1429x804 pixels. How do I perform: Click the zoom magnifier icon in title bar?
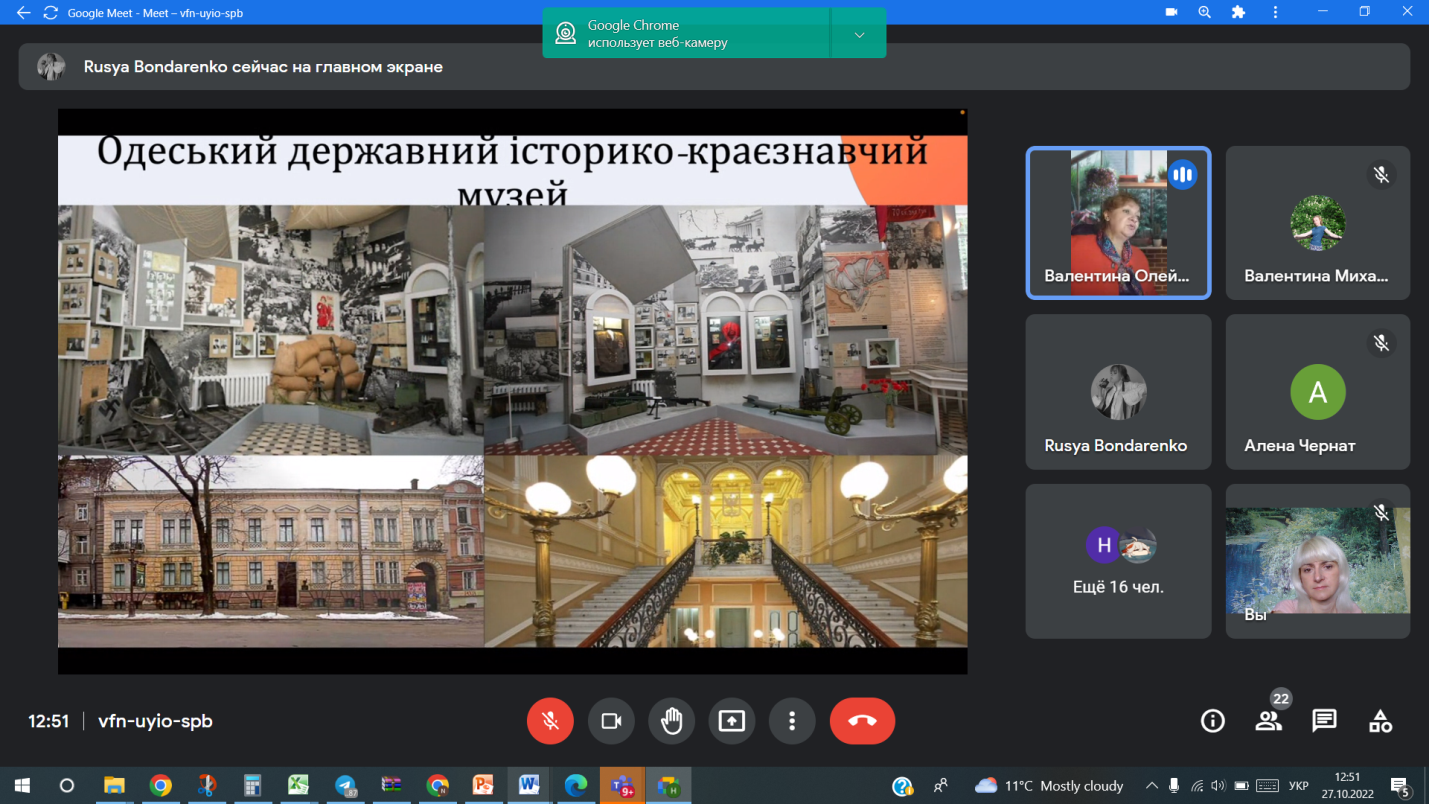coord(1204,13)
